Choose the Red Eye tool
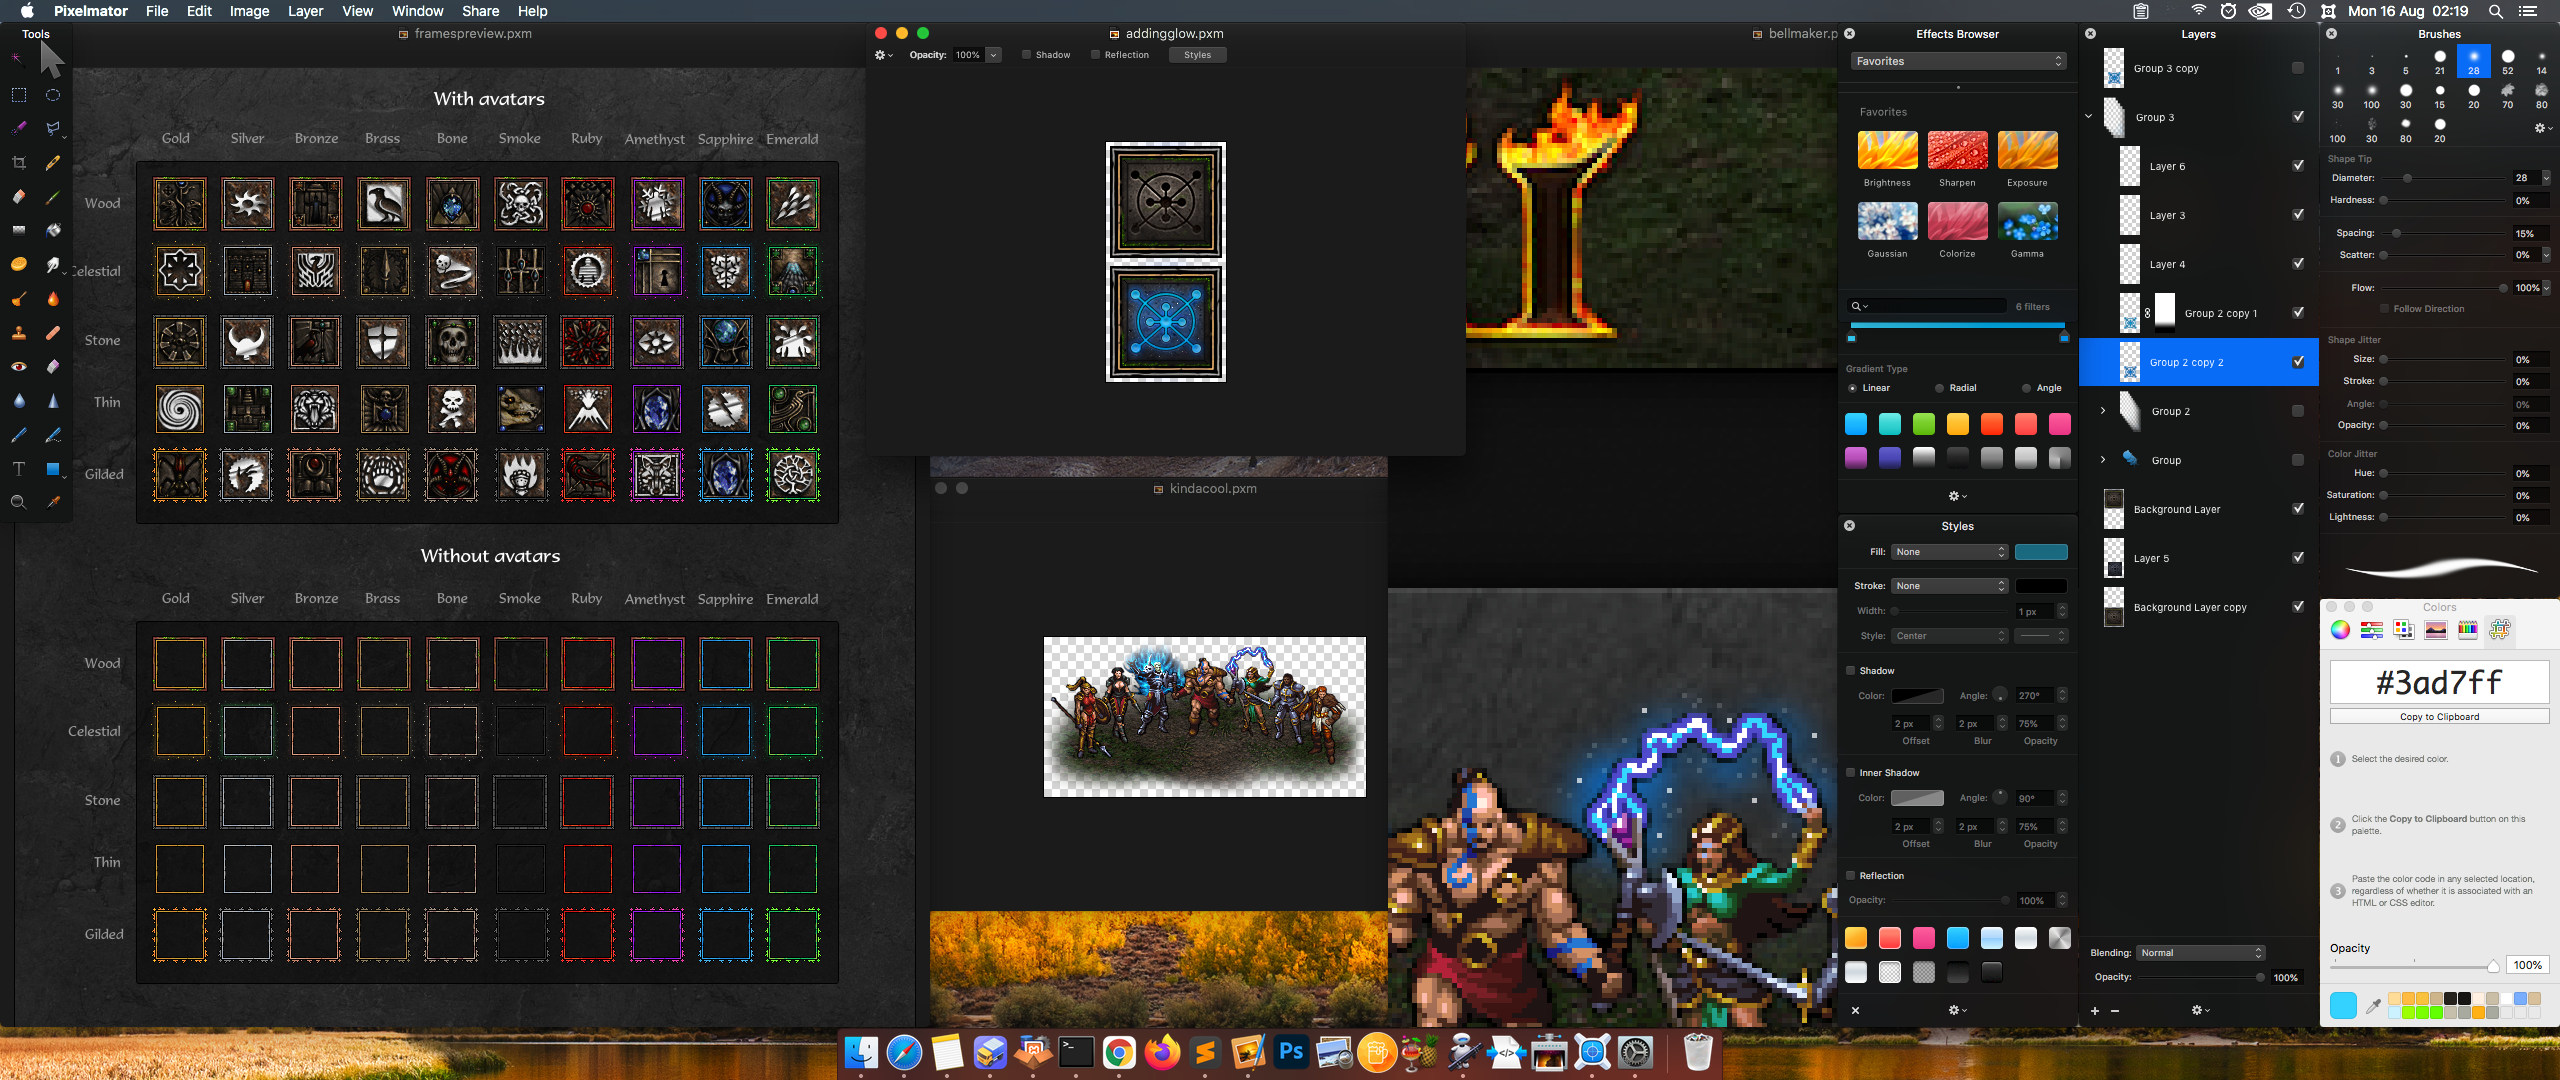The image size is (2560, 1080). coord(18,367)
